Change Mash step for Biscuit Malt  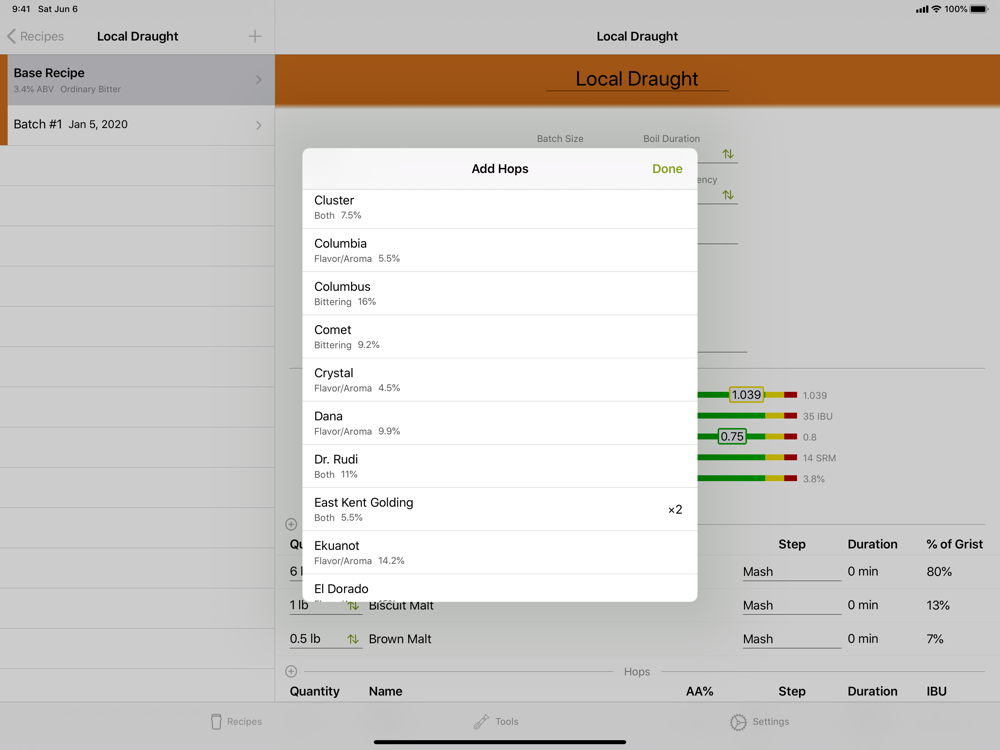[791, 605]
